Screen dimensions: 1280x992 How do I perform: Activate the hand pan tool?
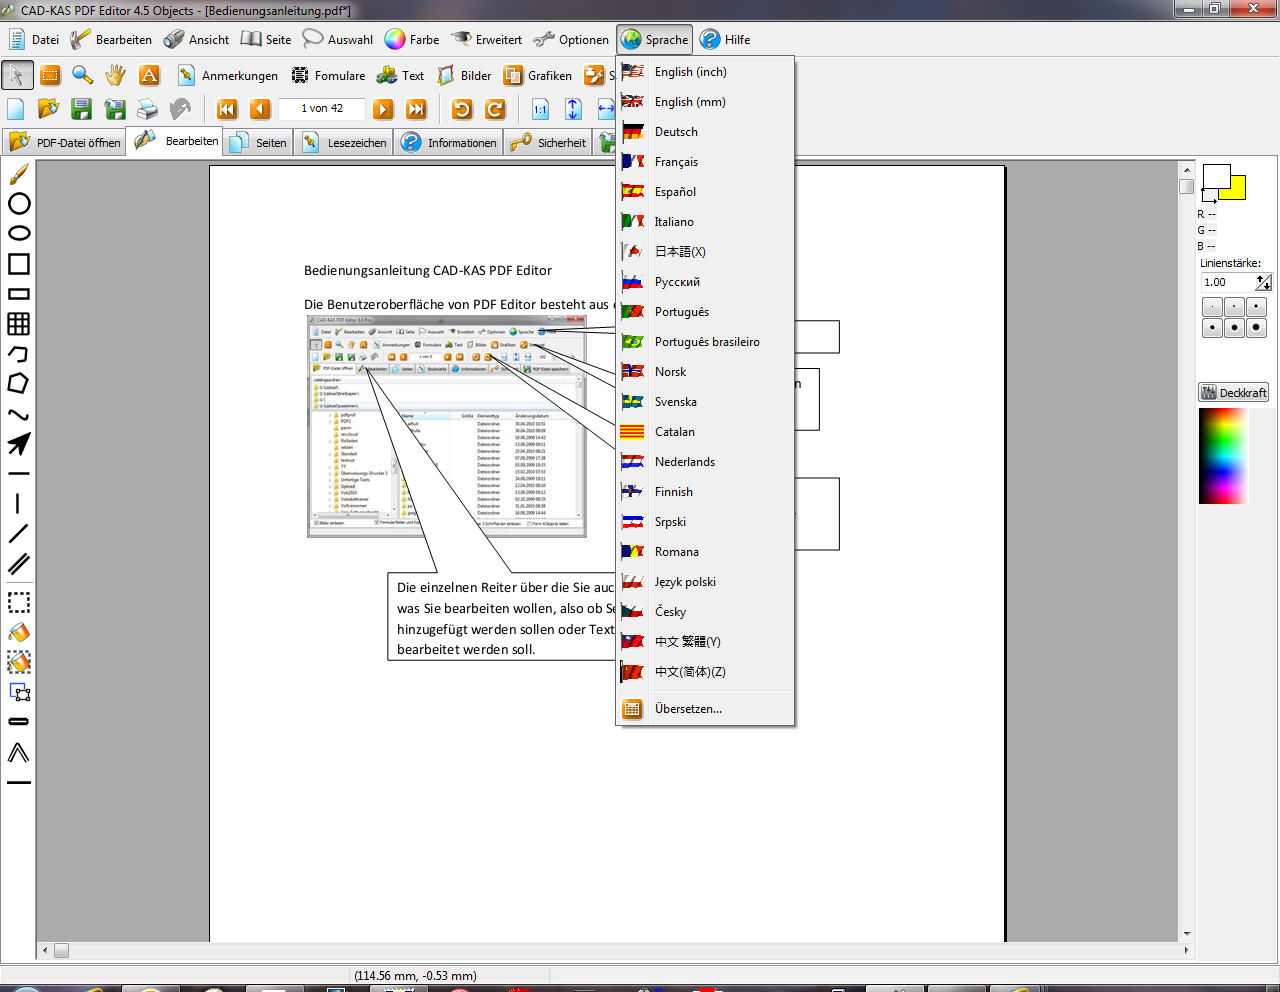[x=116, y=75]
